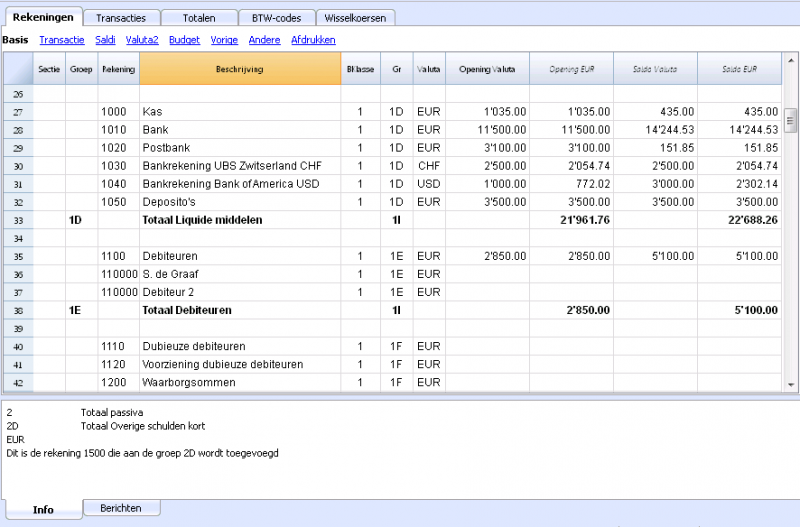
Task: Click the Sectie column header
Action: point(49,69)
